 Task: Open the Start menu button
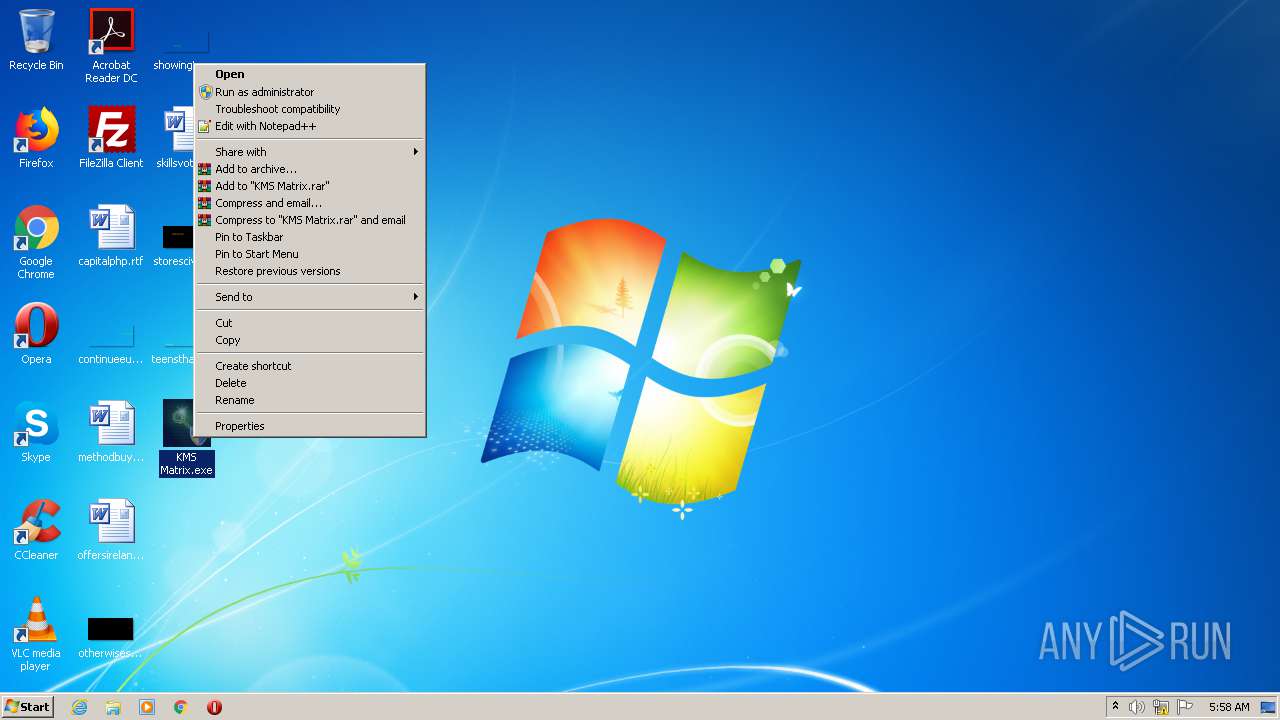pyautogui.click(x=28, y=707)
